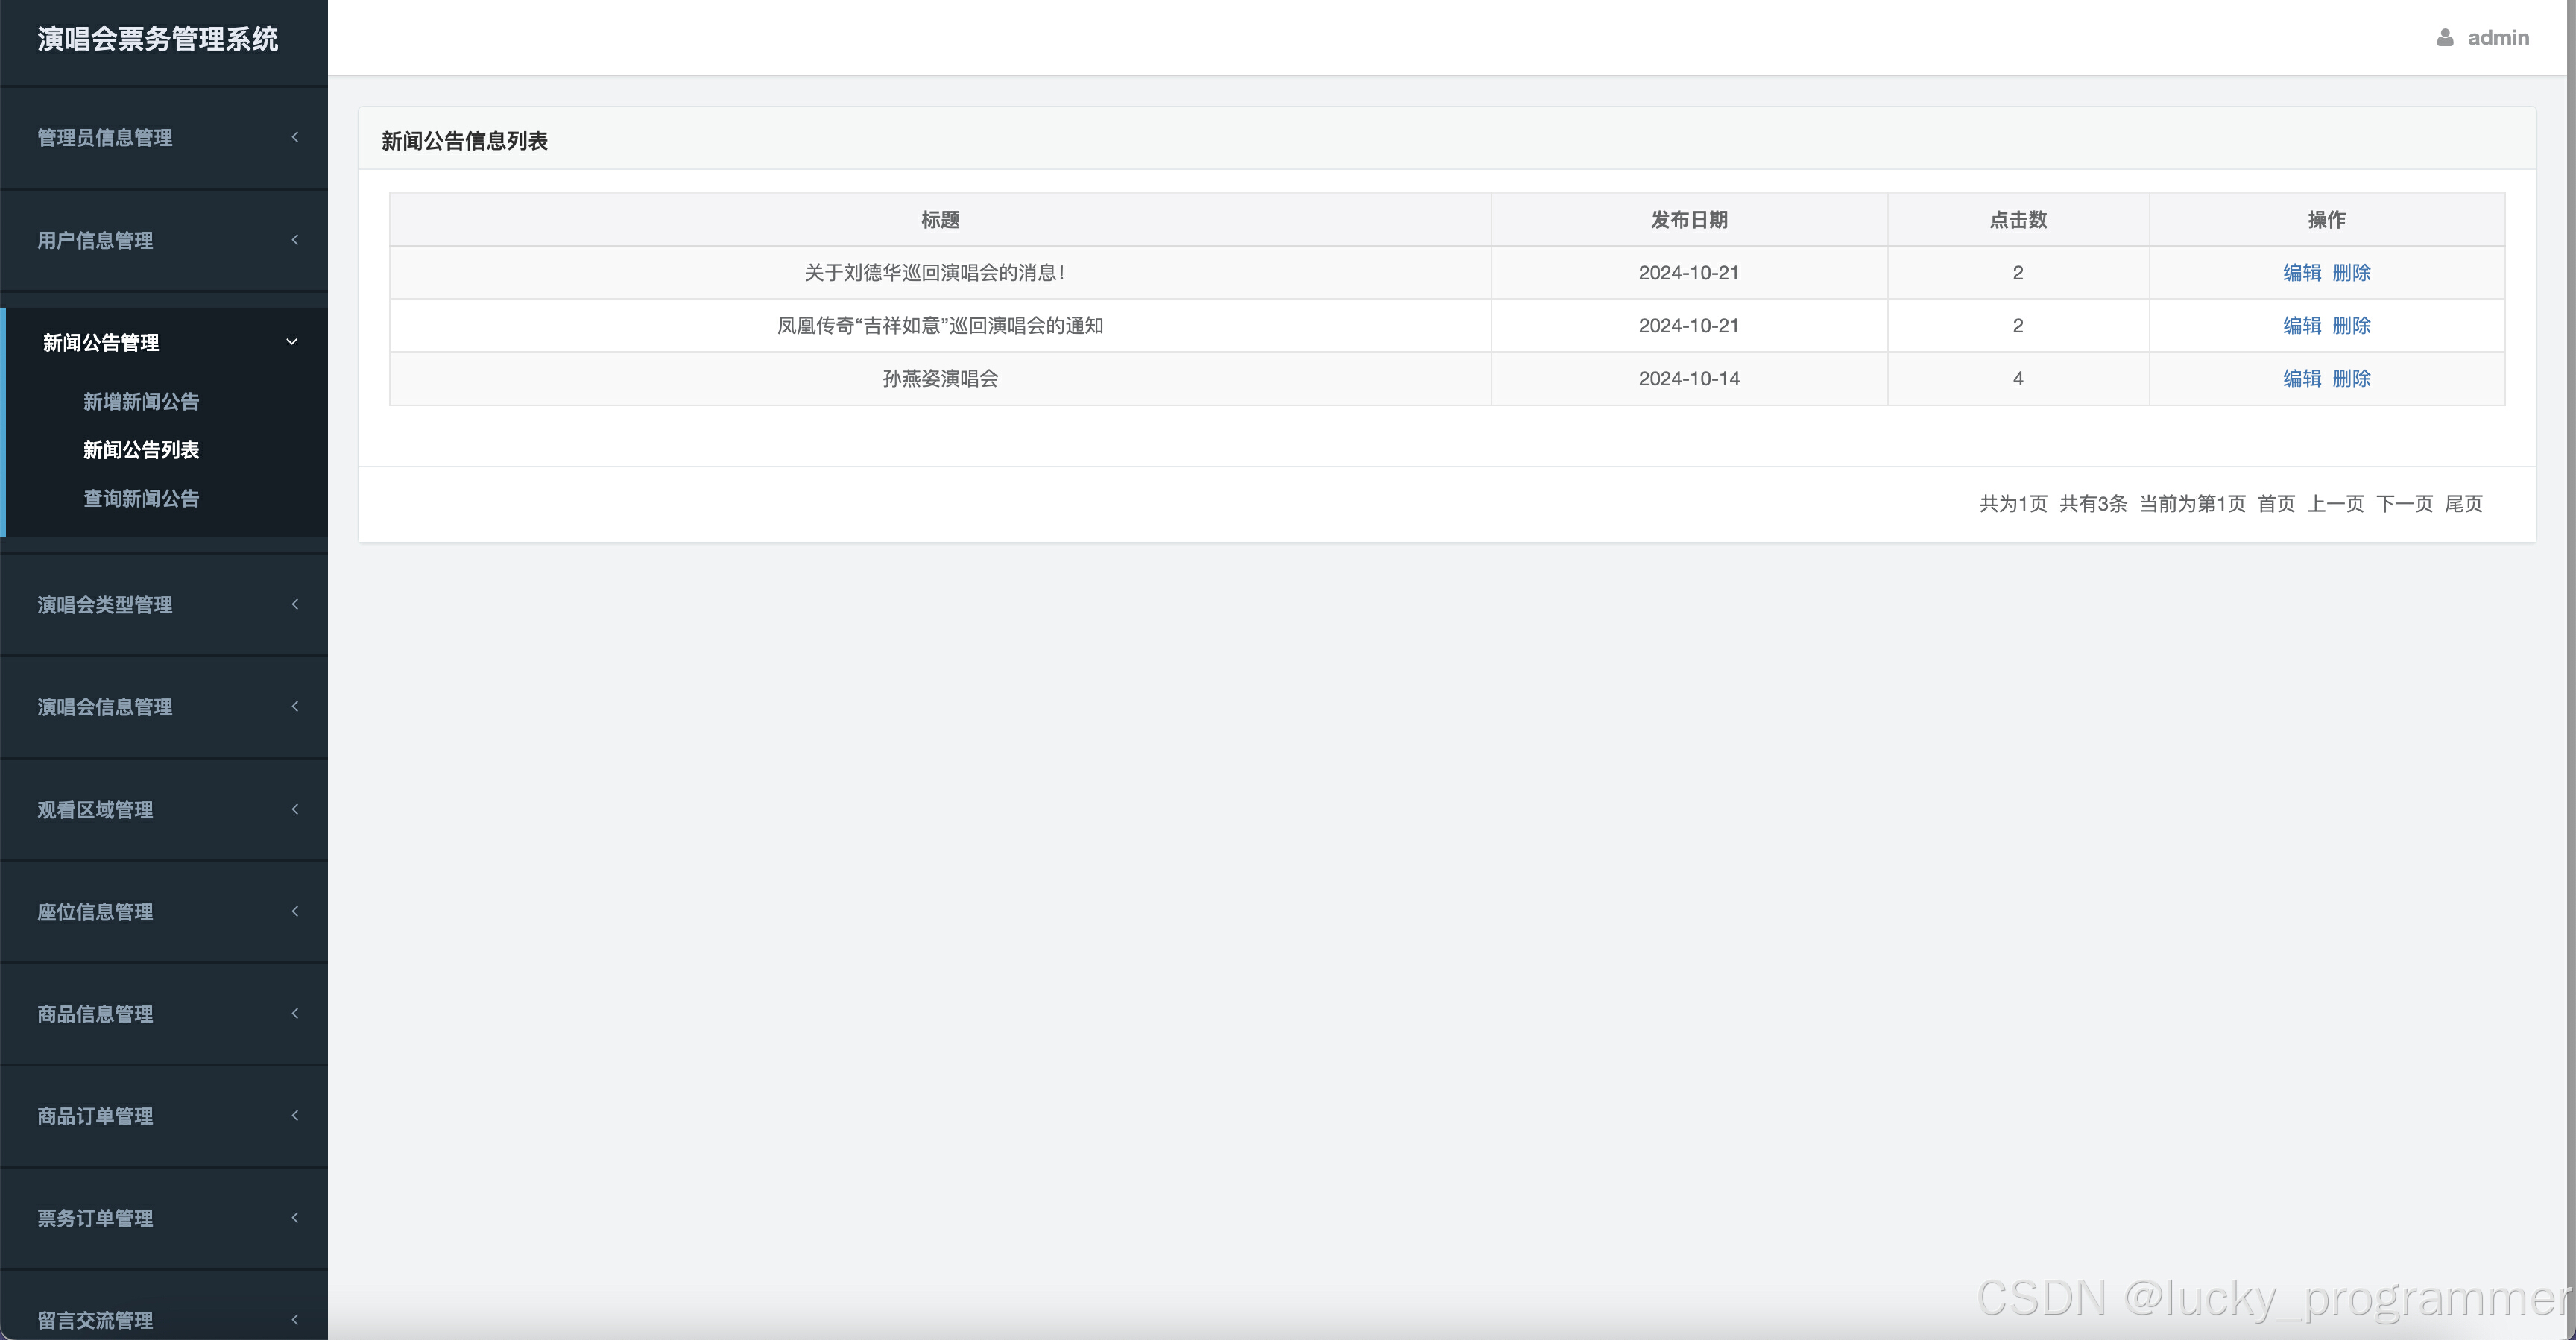Viewport: 2576px width, 1340px height.
Task: Select 新闻公告列表 submenu item
Action: (141, 450)
